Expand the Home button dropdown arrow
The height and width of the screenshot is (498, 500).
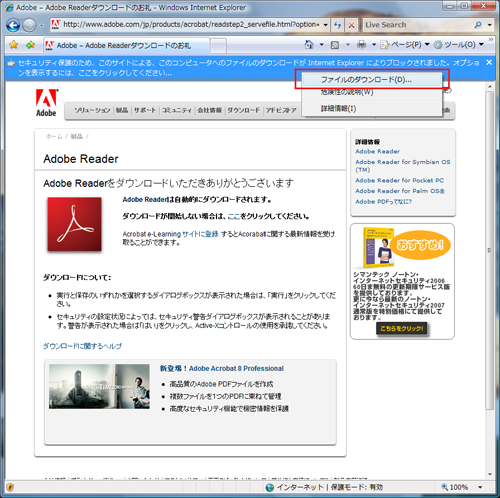[x=321, y=45]
